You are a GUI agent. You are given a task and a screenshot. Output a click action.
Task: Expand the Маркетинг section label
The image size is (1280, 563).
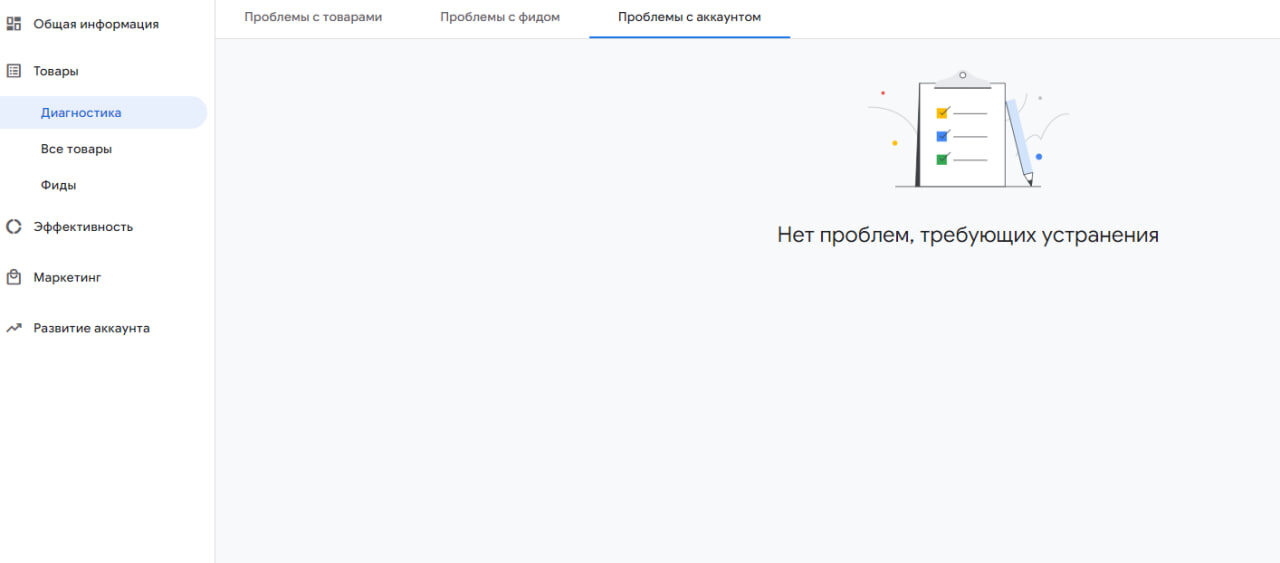(67, 277)
